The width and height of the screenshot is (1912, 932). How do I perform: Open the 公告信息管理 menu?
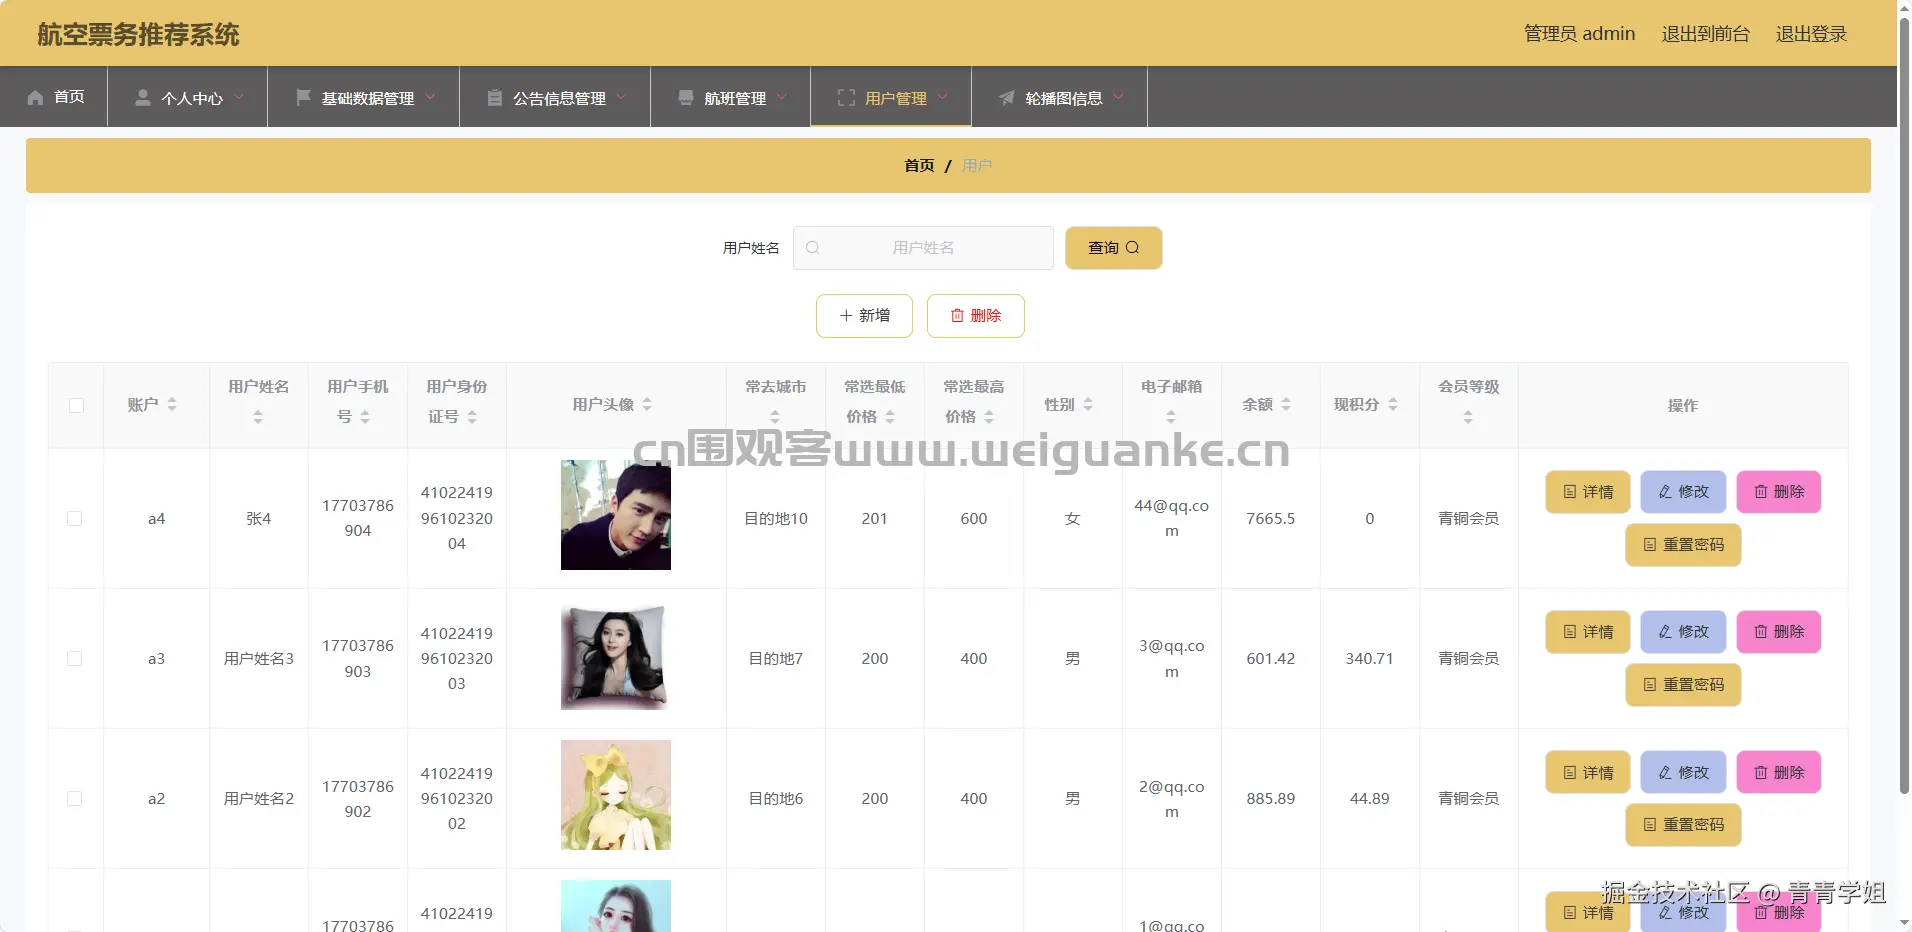pyautogui.click(x=555, y=97)
